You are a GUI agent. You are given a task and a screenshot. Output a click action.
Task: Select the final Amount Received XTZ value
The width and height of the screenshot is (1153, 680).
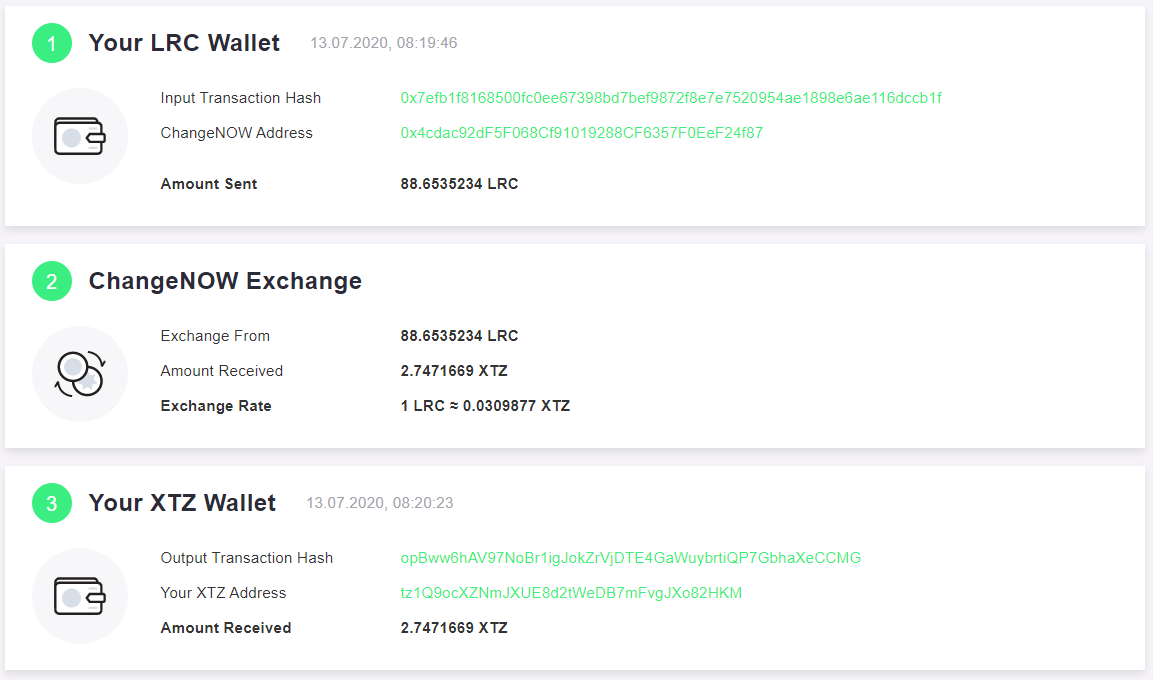[454, 628]
